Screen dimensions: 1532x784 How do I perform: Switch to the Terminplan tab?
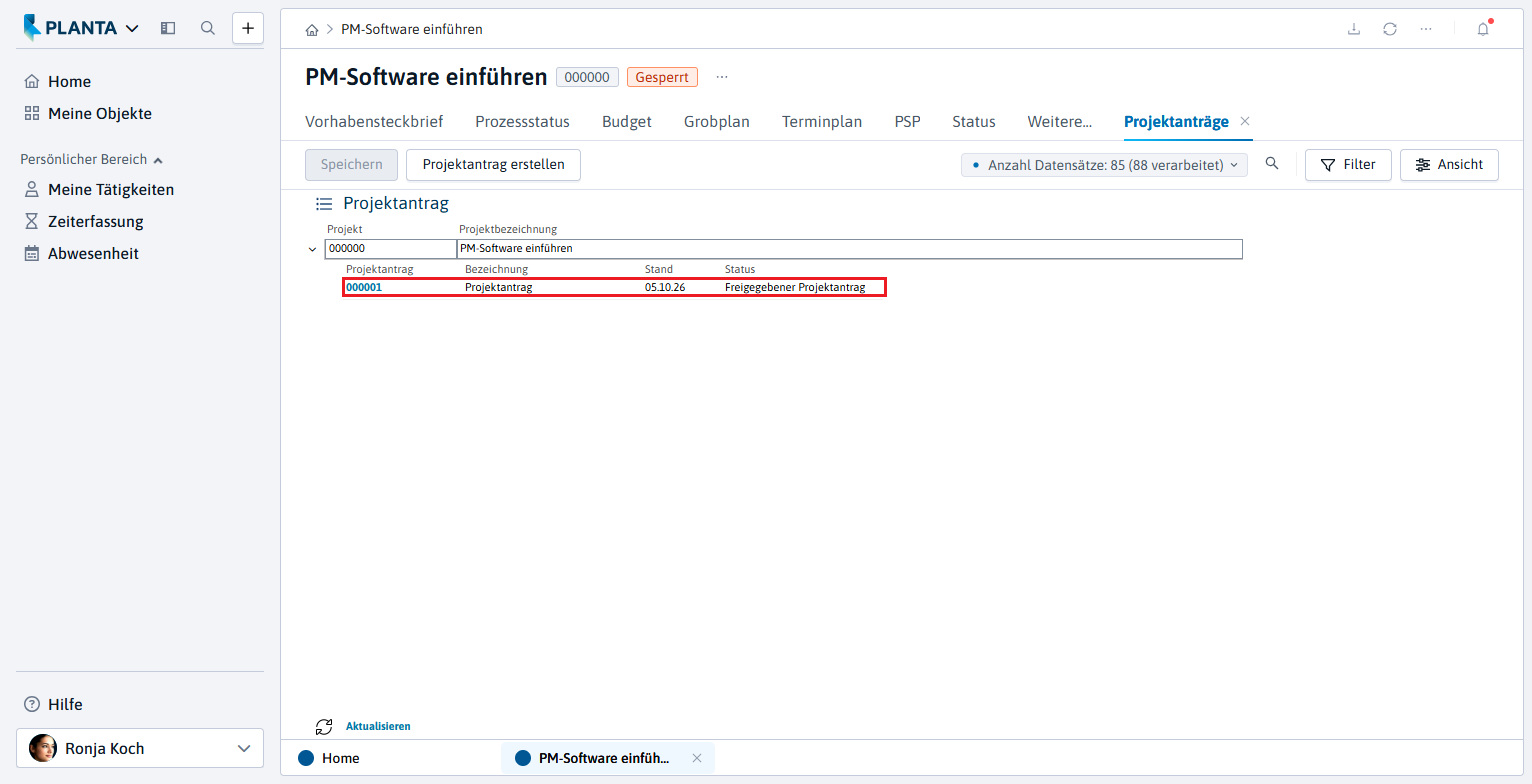(822, 121)
